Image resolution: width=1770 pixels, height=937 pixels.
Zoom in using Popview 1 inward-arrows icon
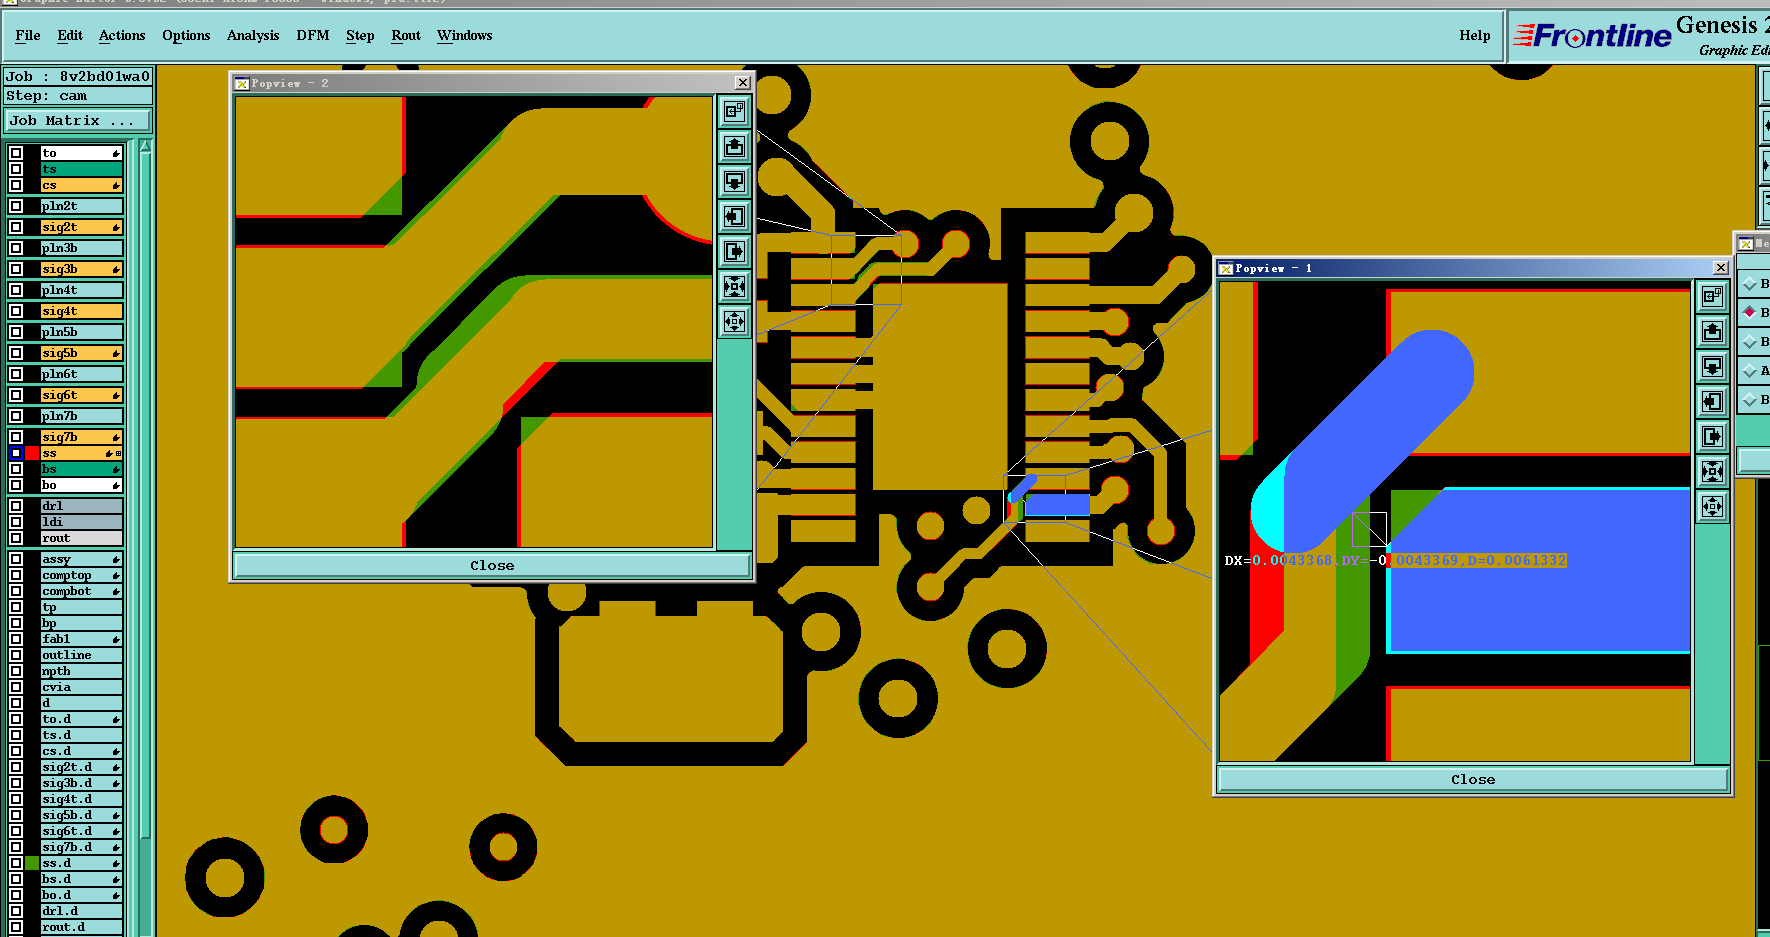(1712, 471)
